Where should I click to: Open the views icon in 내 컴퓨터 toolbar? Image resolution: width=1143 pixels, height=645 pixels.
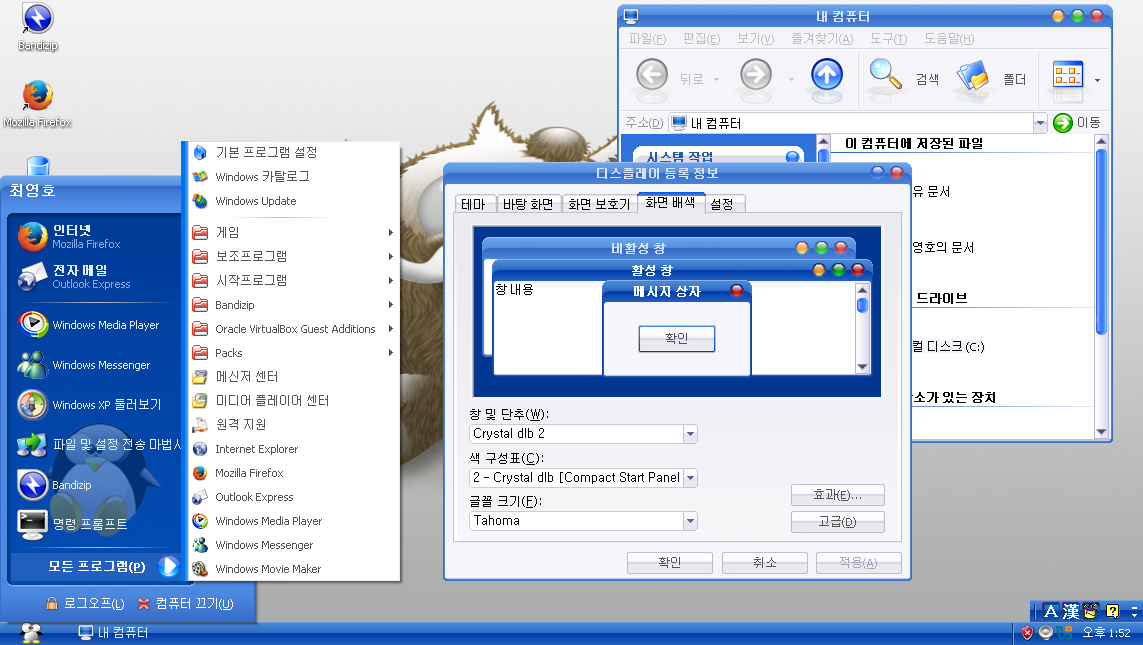pos(1068,76)
